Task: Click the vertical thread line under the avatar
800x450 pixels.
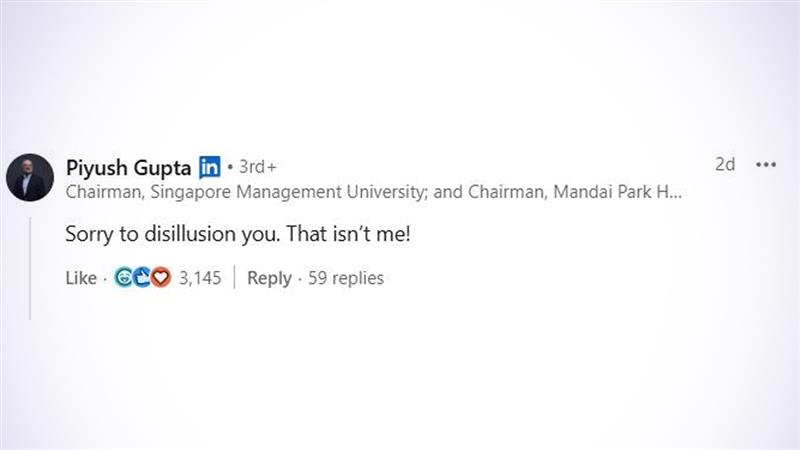Action: coord(30,268)
